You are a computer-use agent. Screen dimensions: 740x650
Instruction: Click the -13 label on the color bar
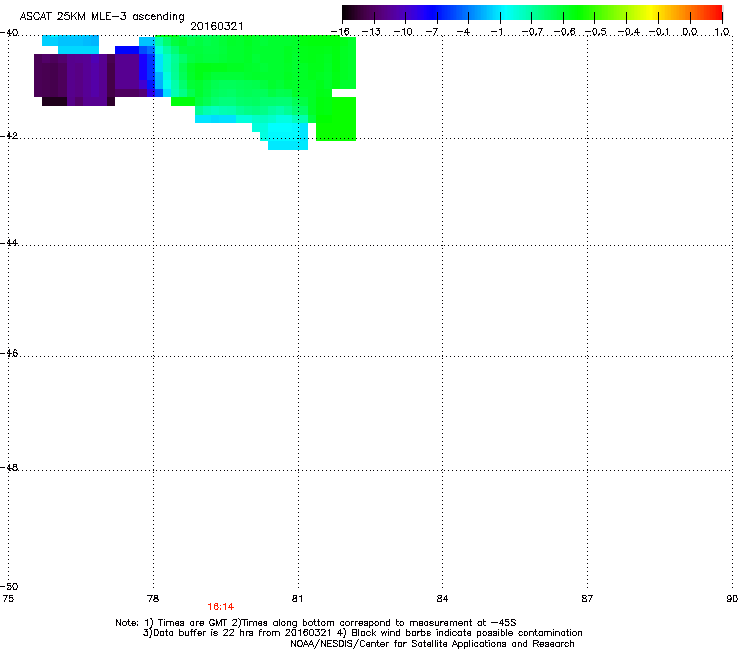371,32
